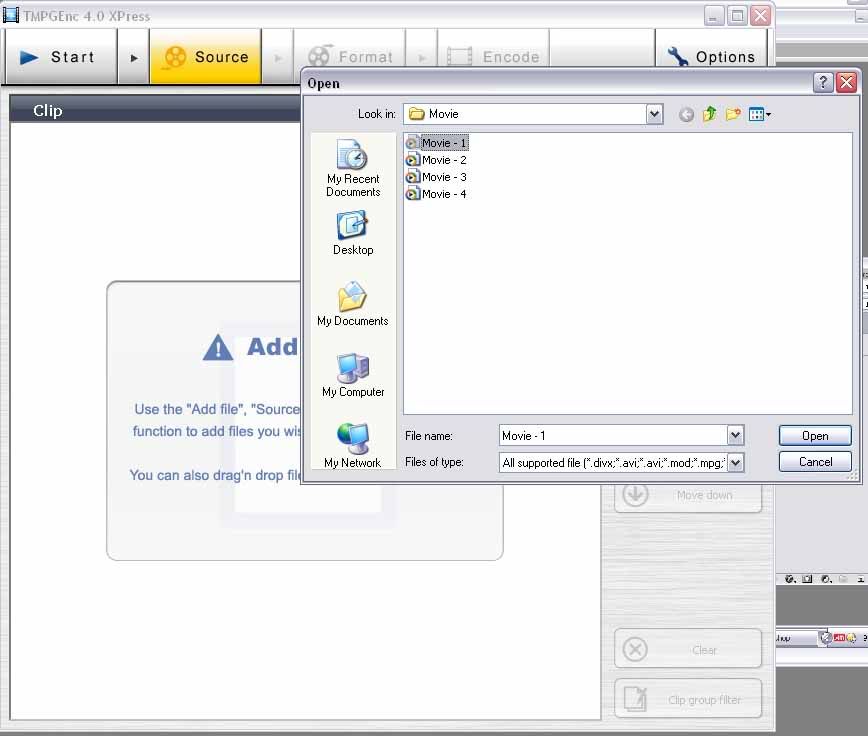This screenshot has width=868, height=736.
Task: Select the file named Movie - 1
Action: pos(437,143)
